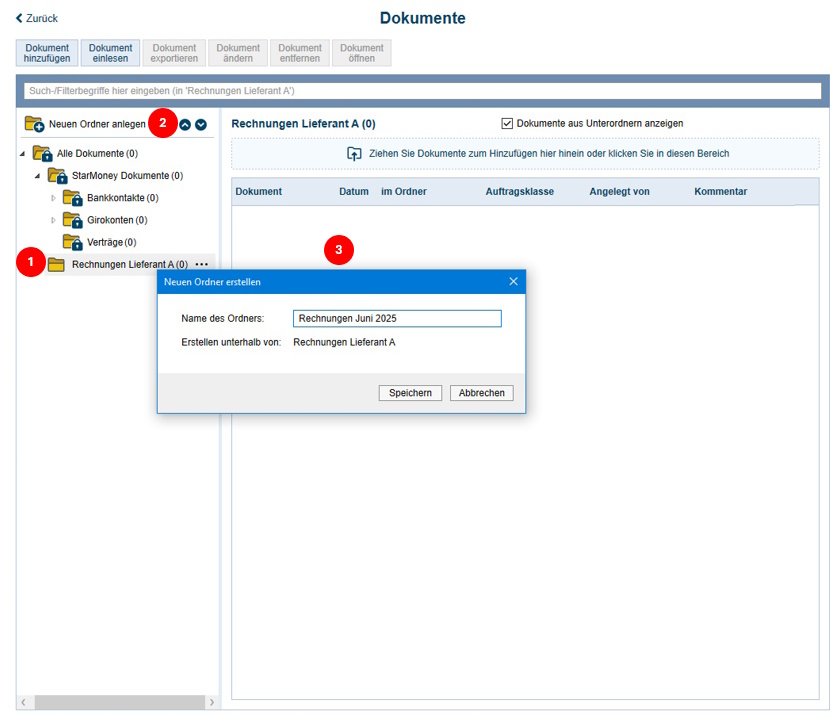This screenshot has height=716, width=840.
Task: Expand the Bankkontakte folder node
Action: pyautogui.click(x=54, y=198)
